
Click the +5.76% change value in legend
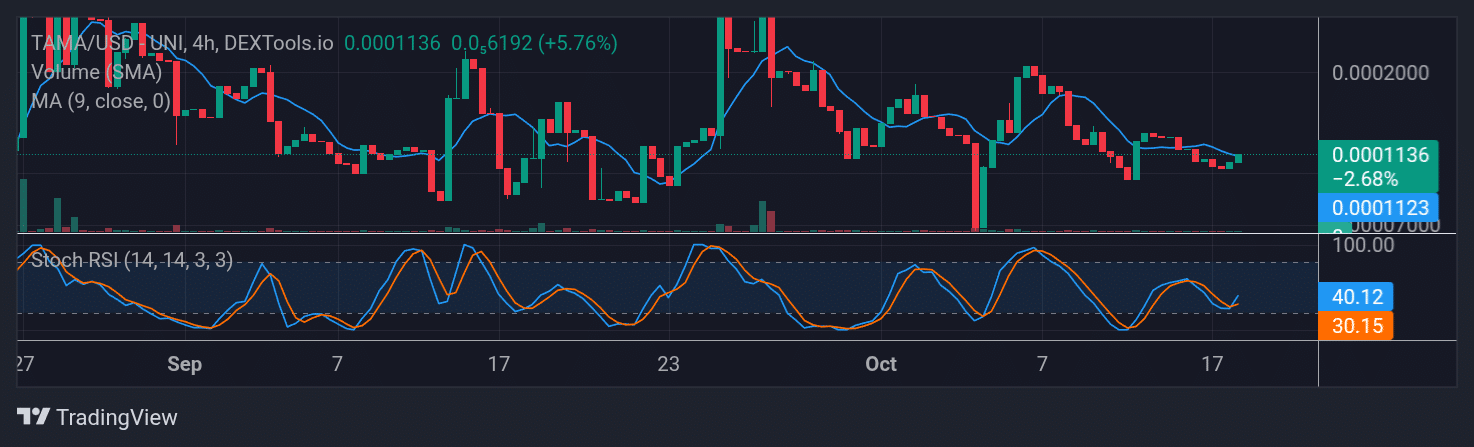coord(578,44)
